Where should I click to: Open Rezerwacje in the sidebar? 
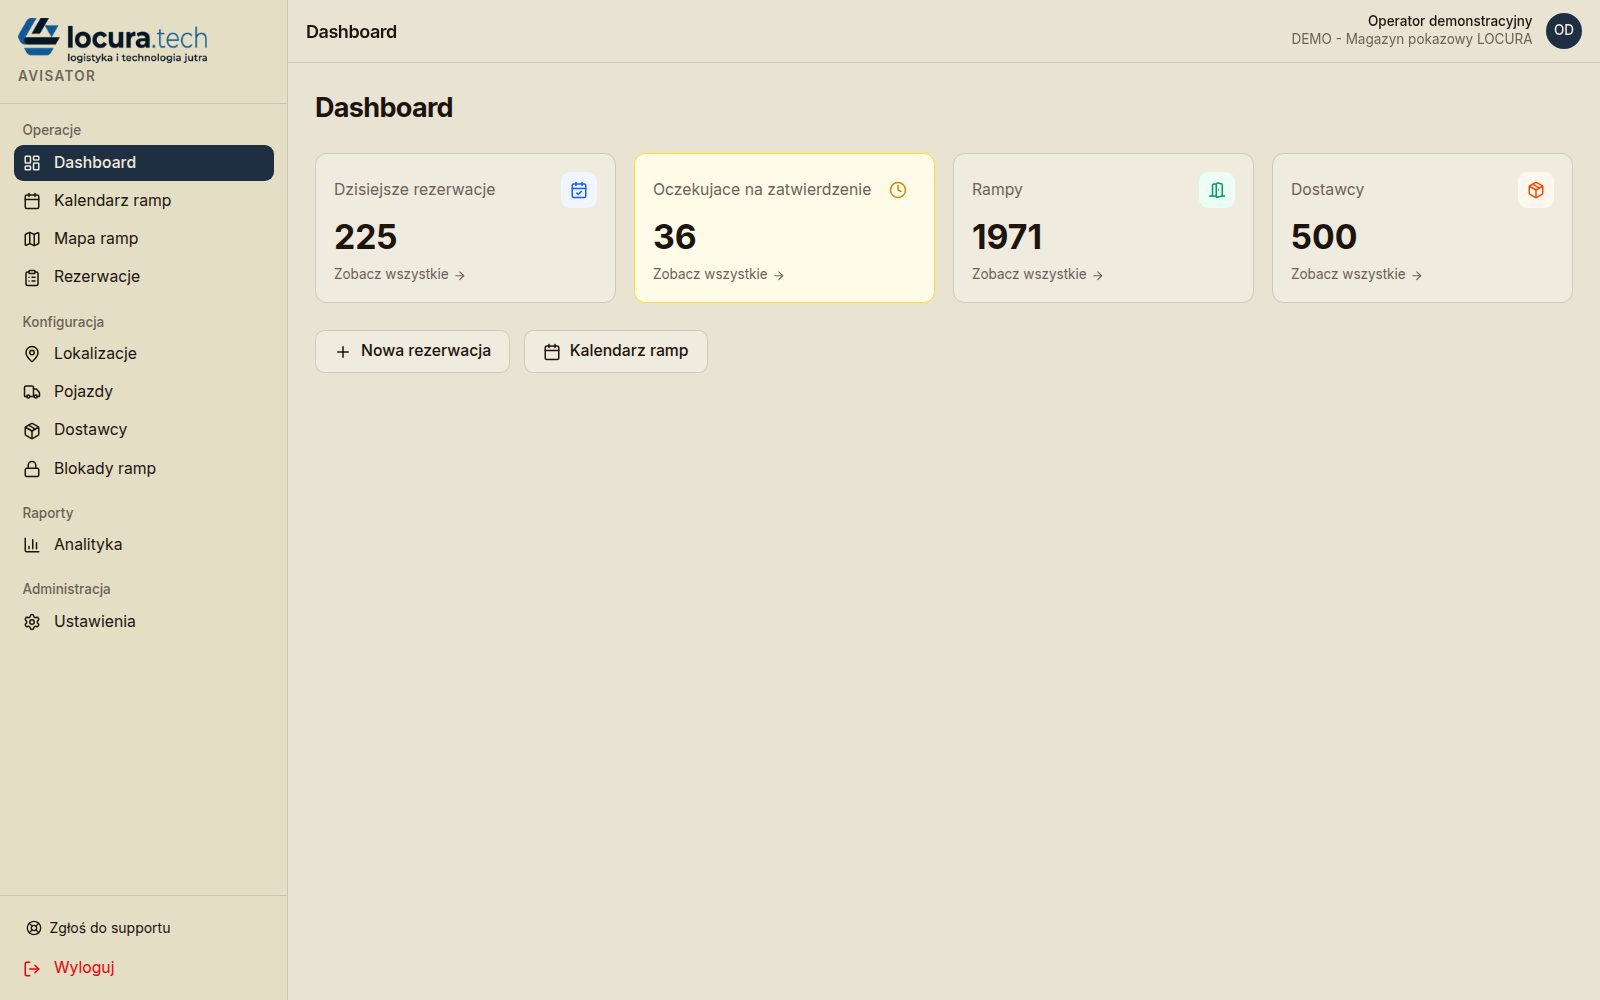144,277
